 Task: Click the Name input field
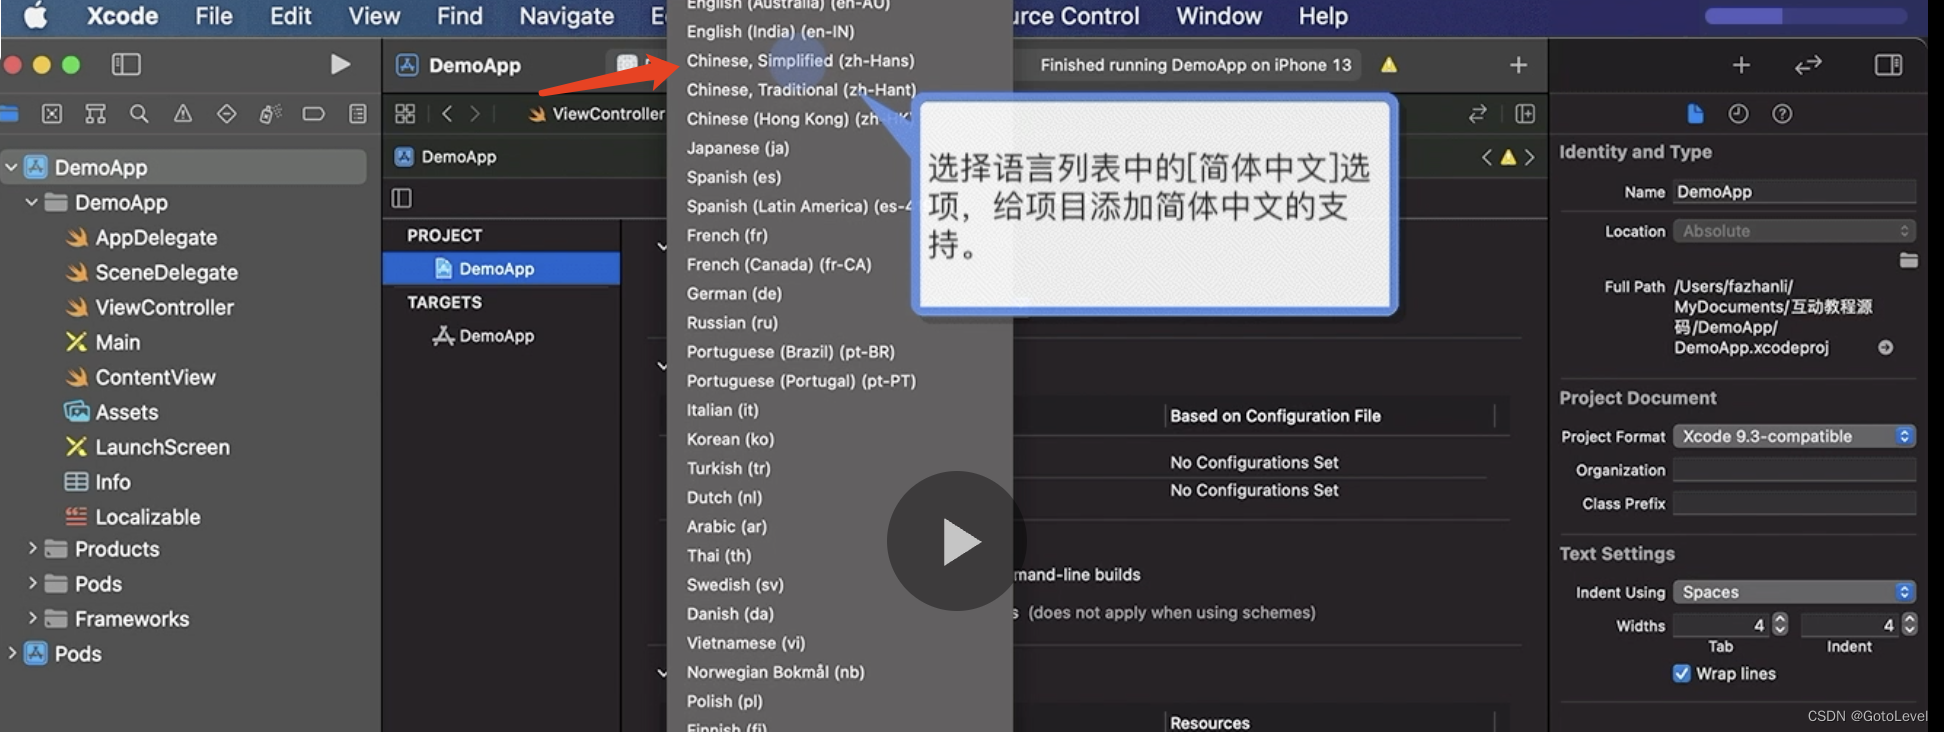coord(1794,192)
